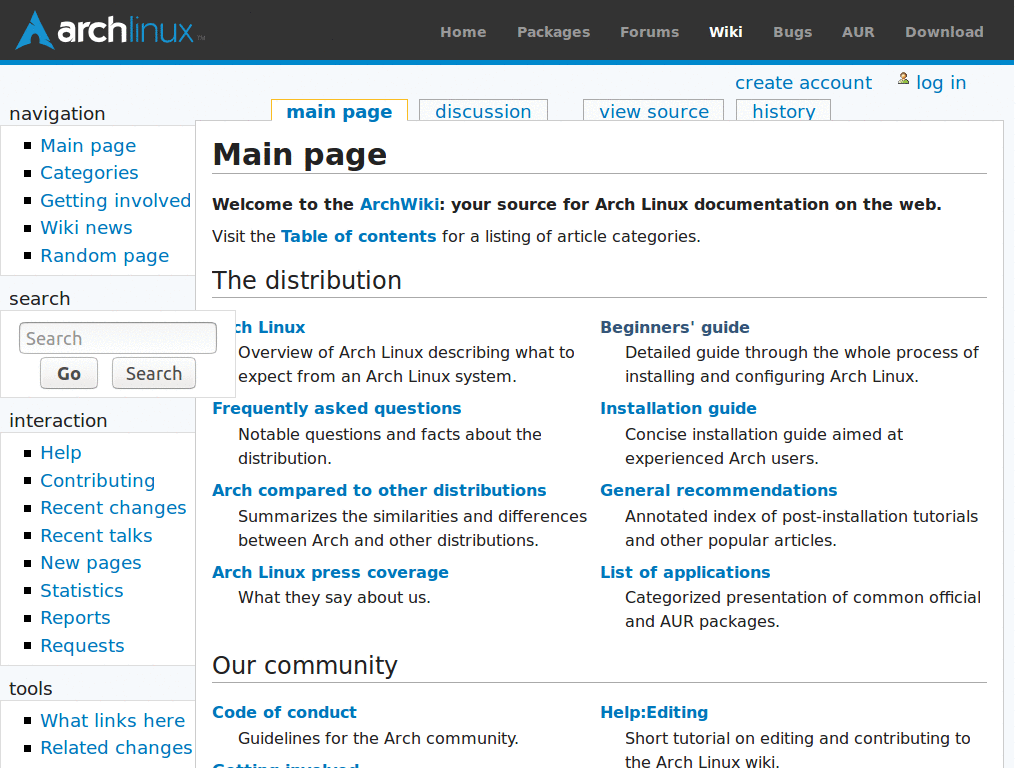This screenshot has height=768, width=1024.
Task: Click the 'Main page' title heading
Action: [x=300, y=155]
